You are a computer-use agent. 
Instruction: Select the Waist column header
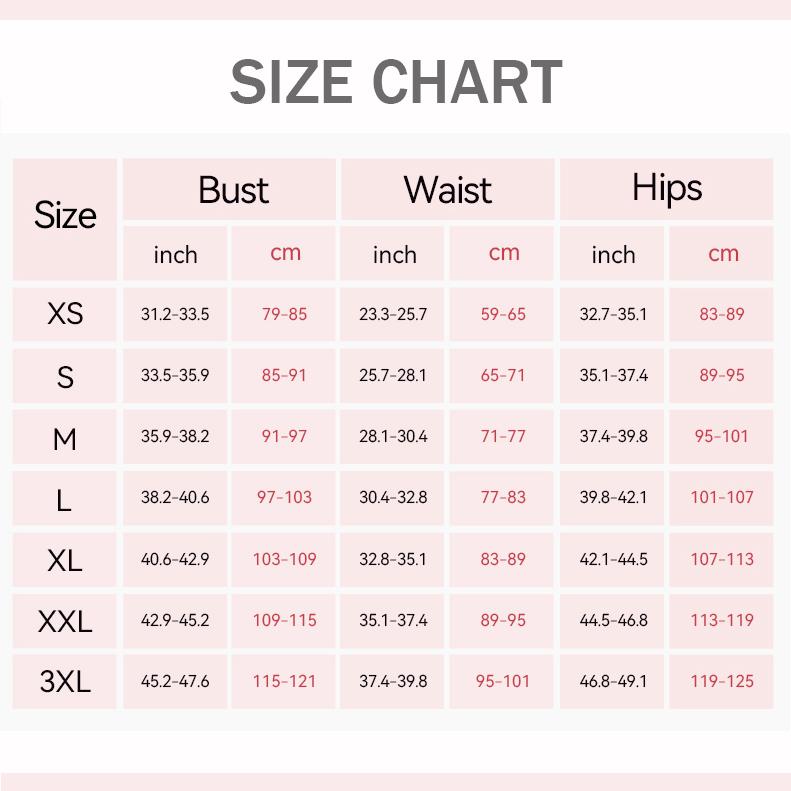point(448,189)
